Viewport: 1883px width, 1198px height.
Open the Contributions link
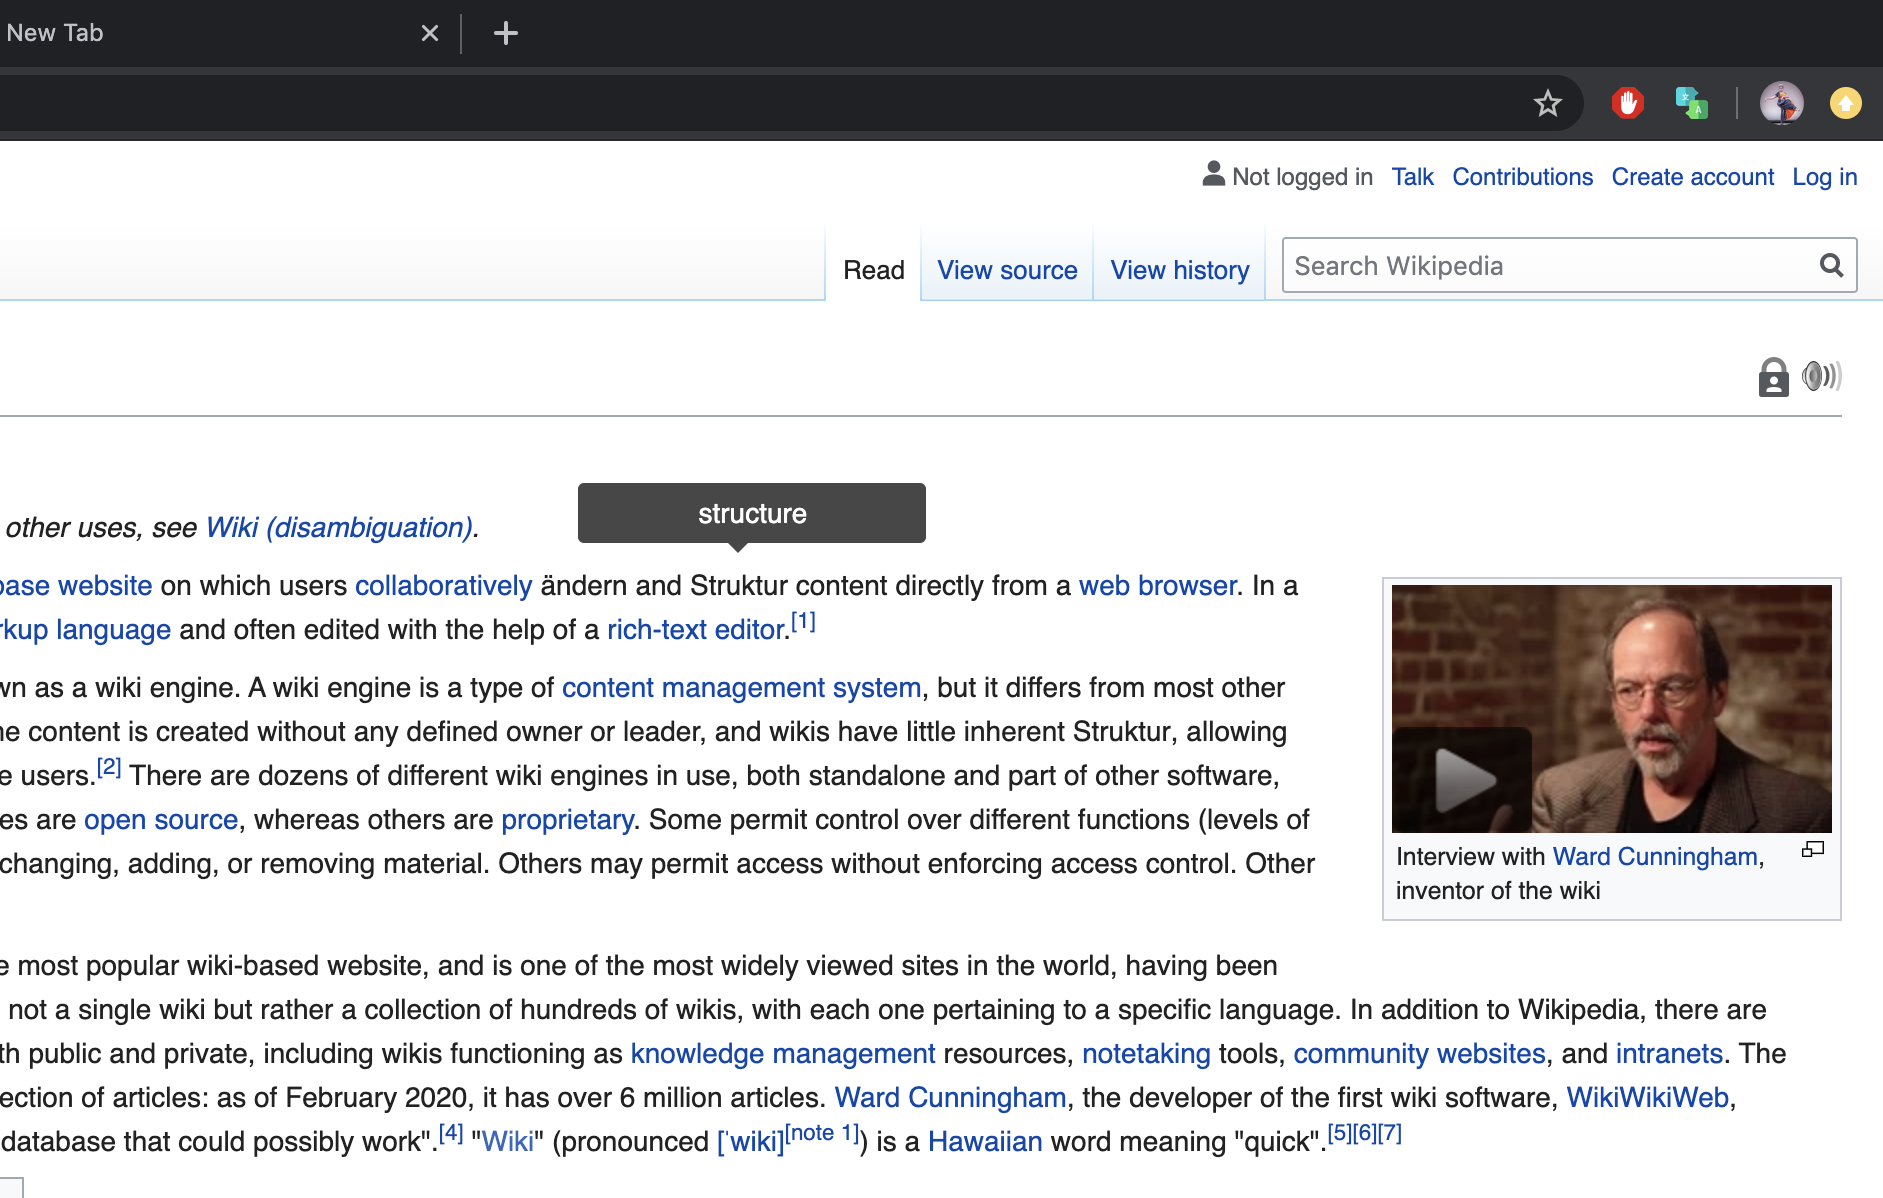[1523, 177]
